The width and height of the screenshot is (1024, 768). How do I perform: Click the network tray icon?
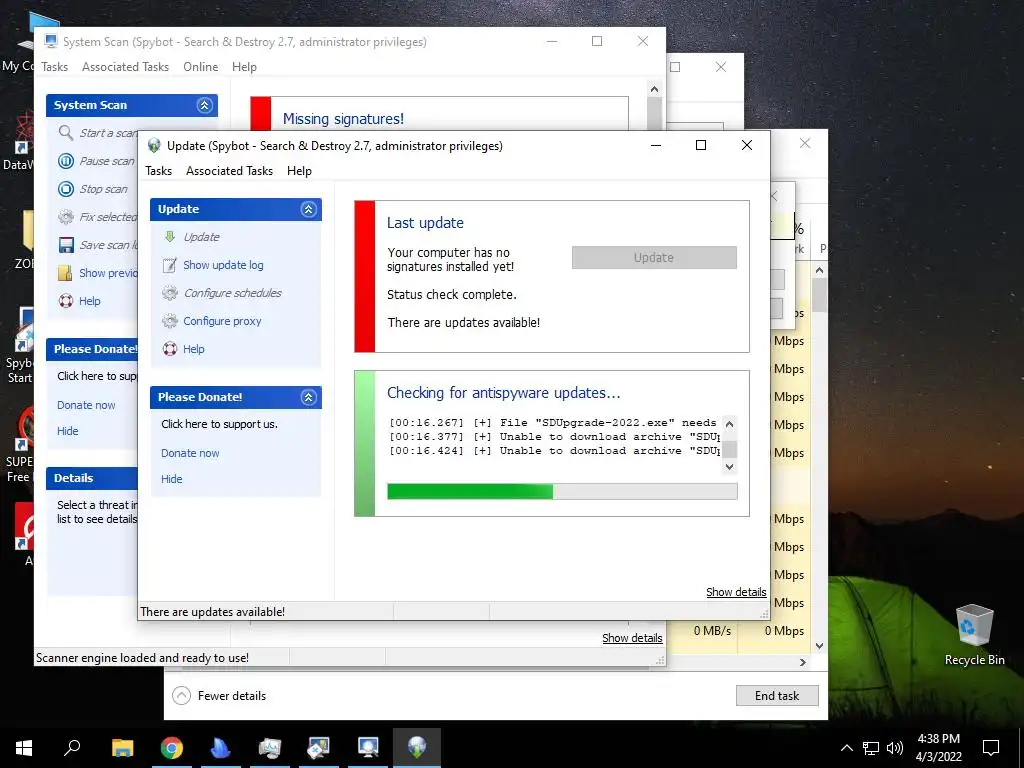tap(871, 748)
